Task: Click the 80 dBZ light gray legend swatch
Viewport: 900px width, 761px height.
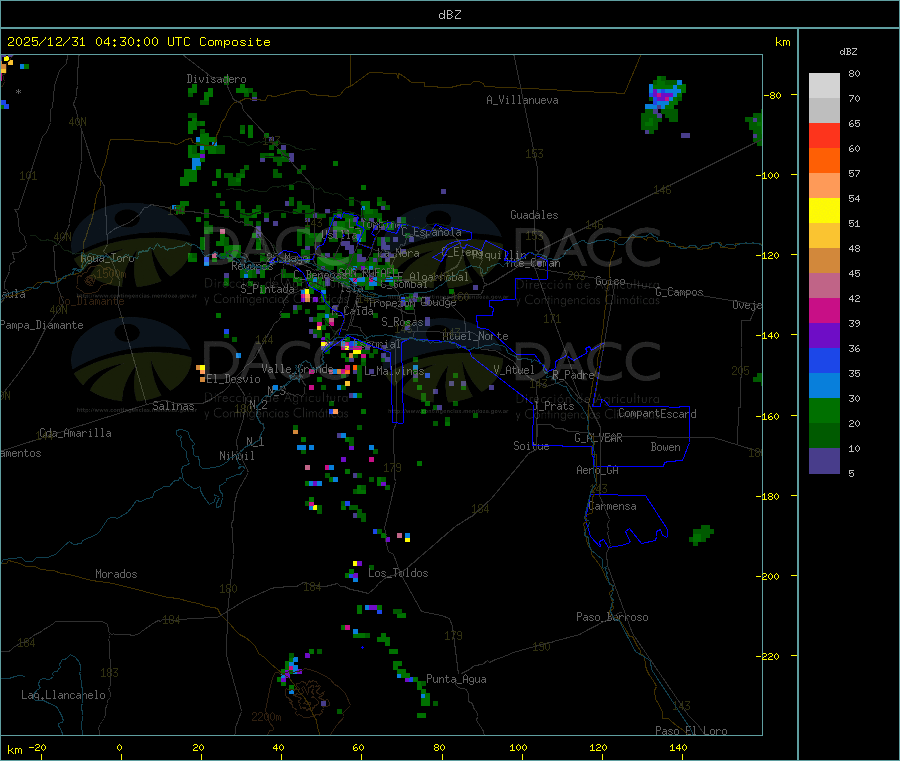Action: [x=824, y=86]
